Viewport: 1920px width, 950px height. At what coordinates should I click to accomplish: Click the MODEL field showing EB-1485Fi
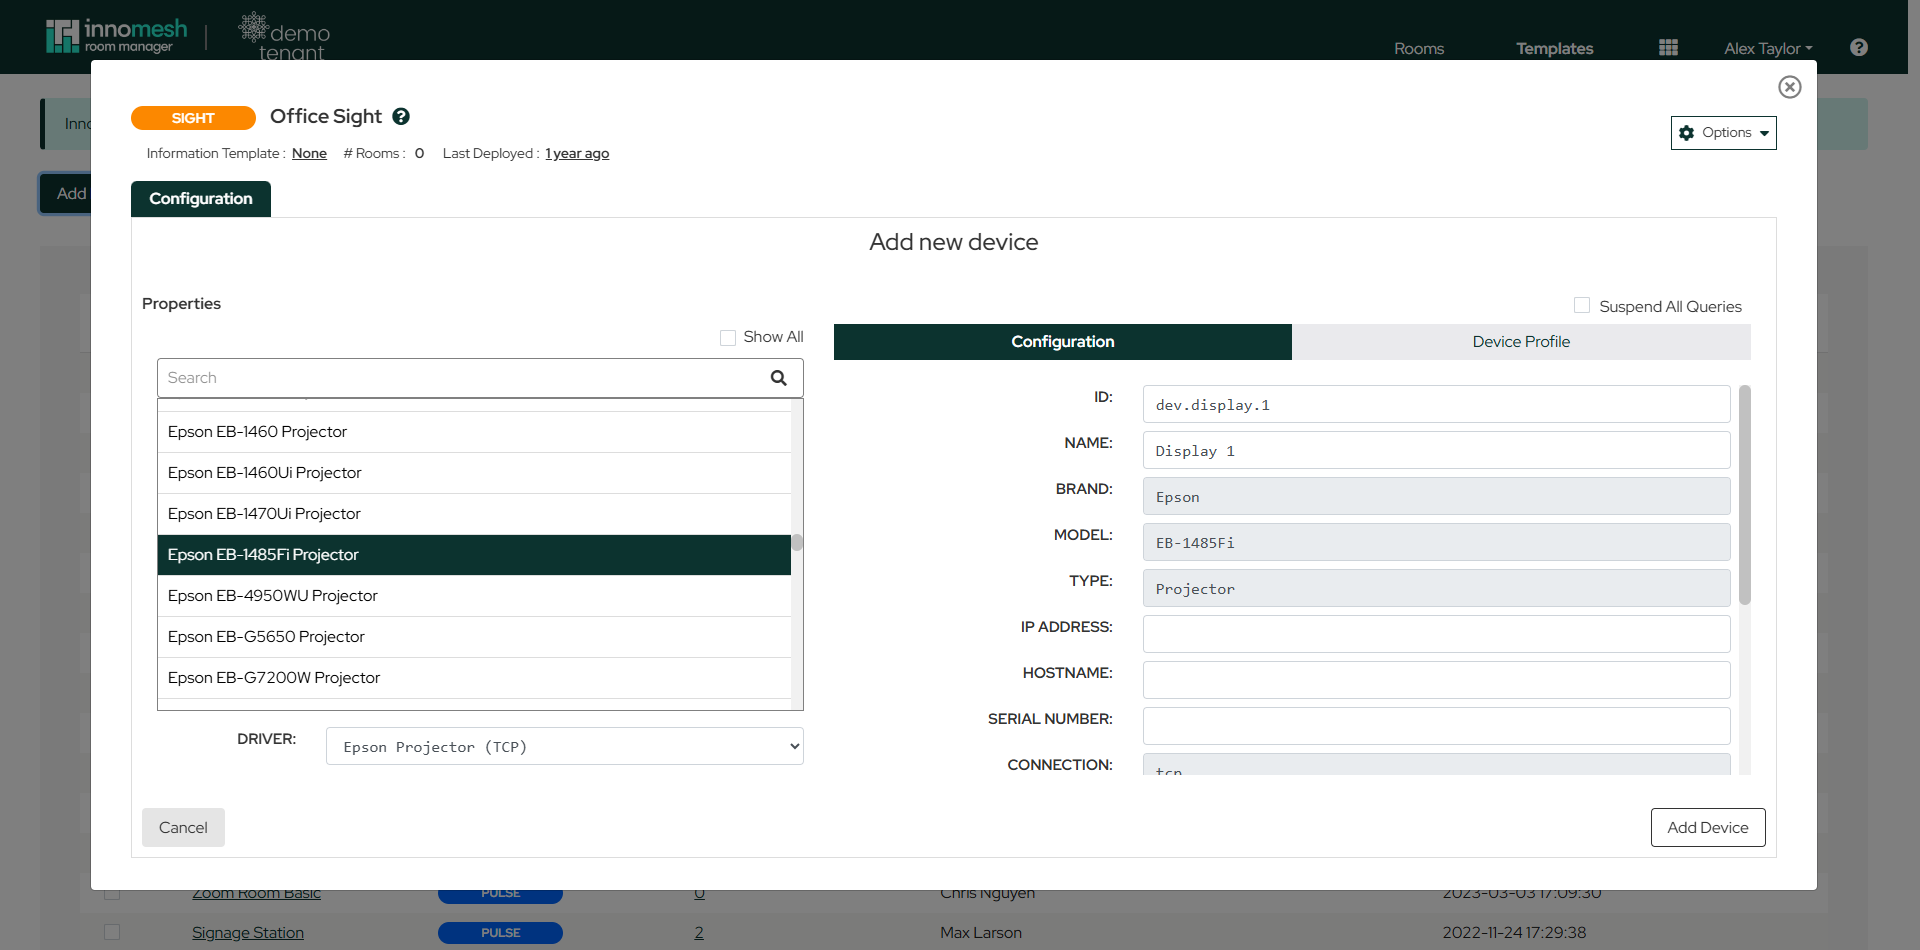tap(1436, 543)
